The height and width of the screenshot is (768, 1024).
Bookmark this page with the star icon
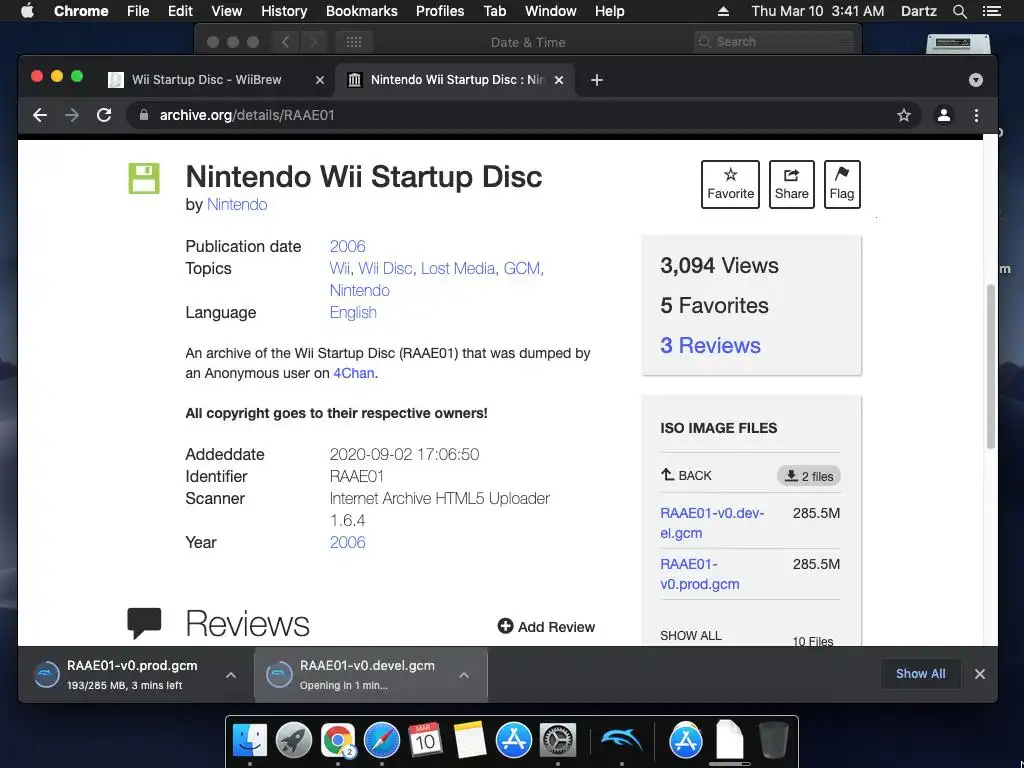click(x=903, y=116)
